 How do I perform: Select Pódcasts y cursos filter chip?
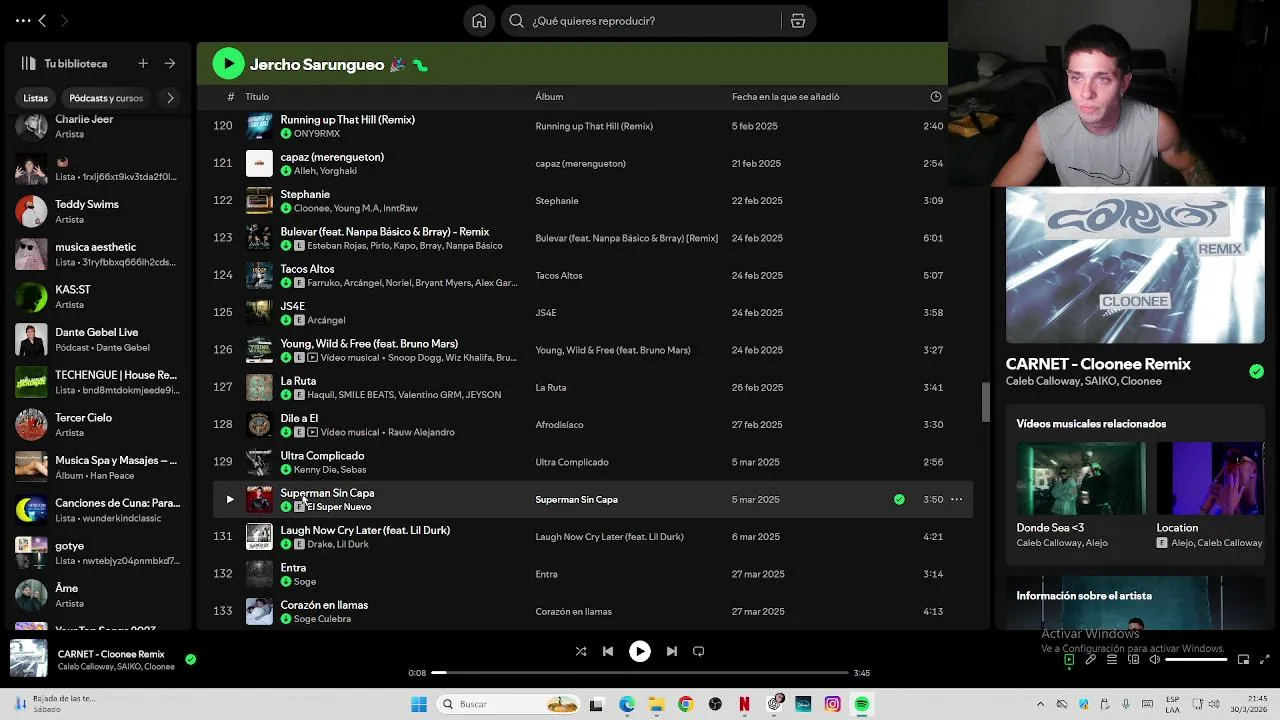click(x=106, y=98)
